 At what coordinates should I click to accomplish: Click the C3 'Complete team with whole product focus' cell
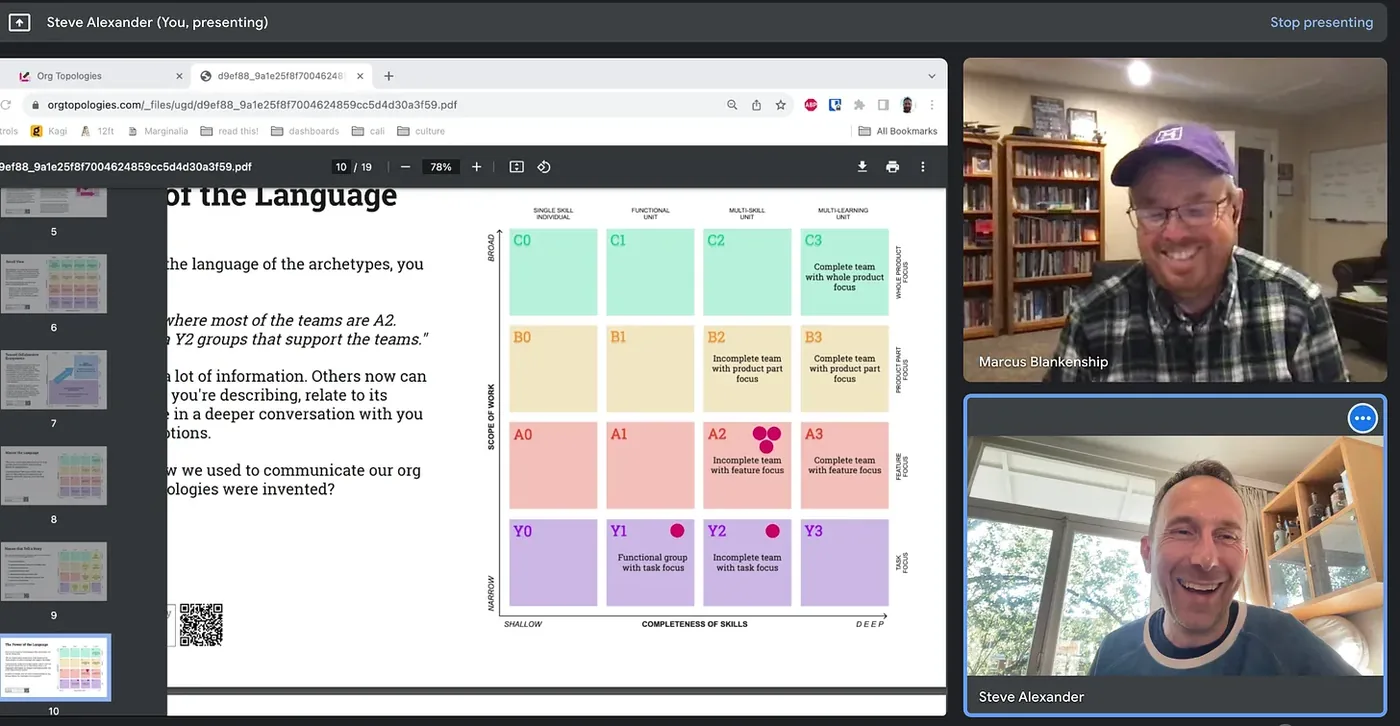845,272
